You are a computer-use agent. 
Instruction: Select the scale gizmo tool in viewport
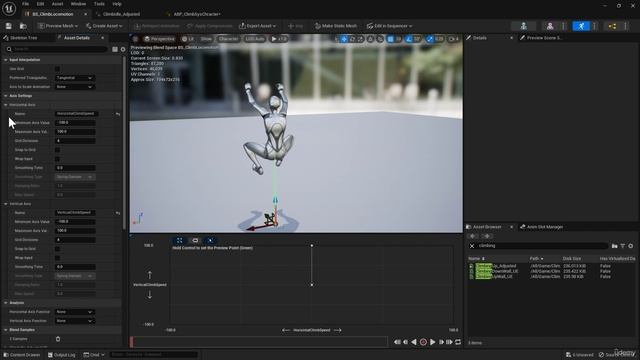(360, 39)
